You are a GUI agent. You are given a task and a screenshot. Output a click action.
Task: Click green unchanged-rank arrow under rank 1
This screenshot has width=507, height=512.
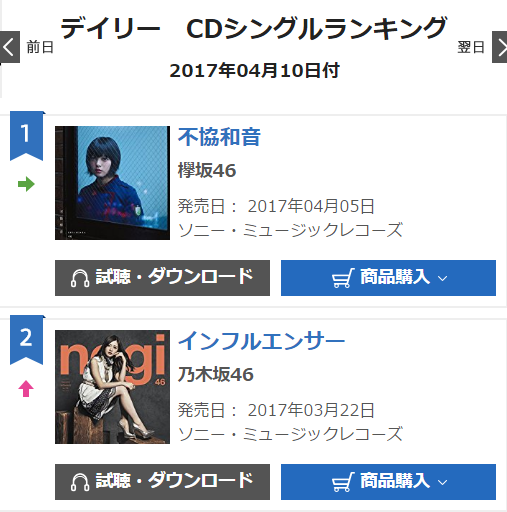[26, 184]
